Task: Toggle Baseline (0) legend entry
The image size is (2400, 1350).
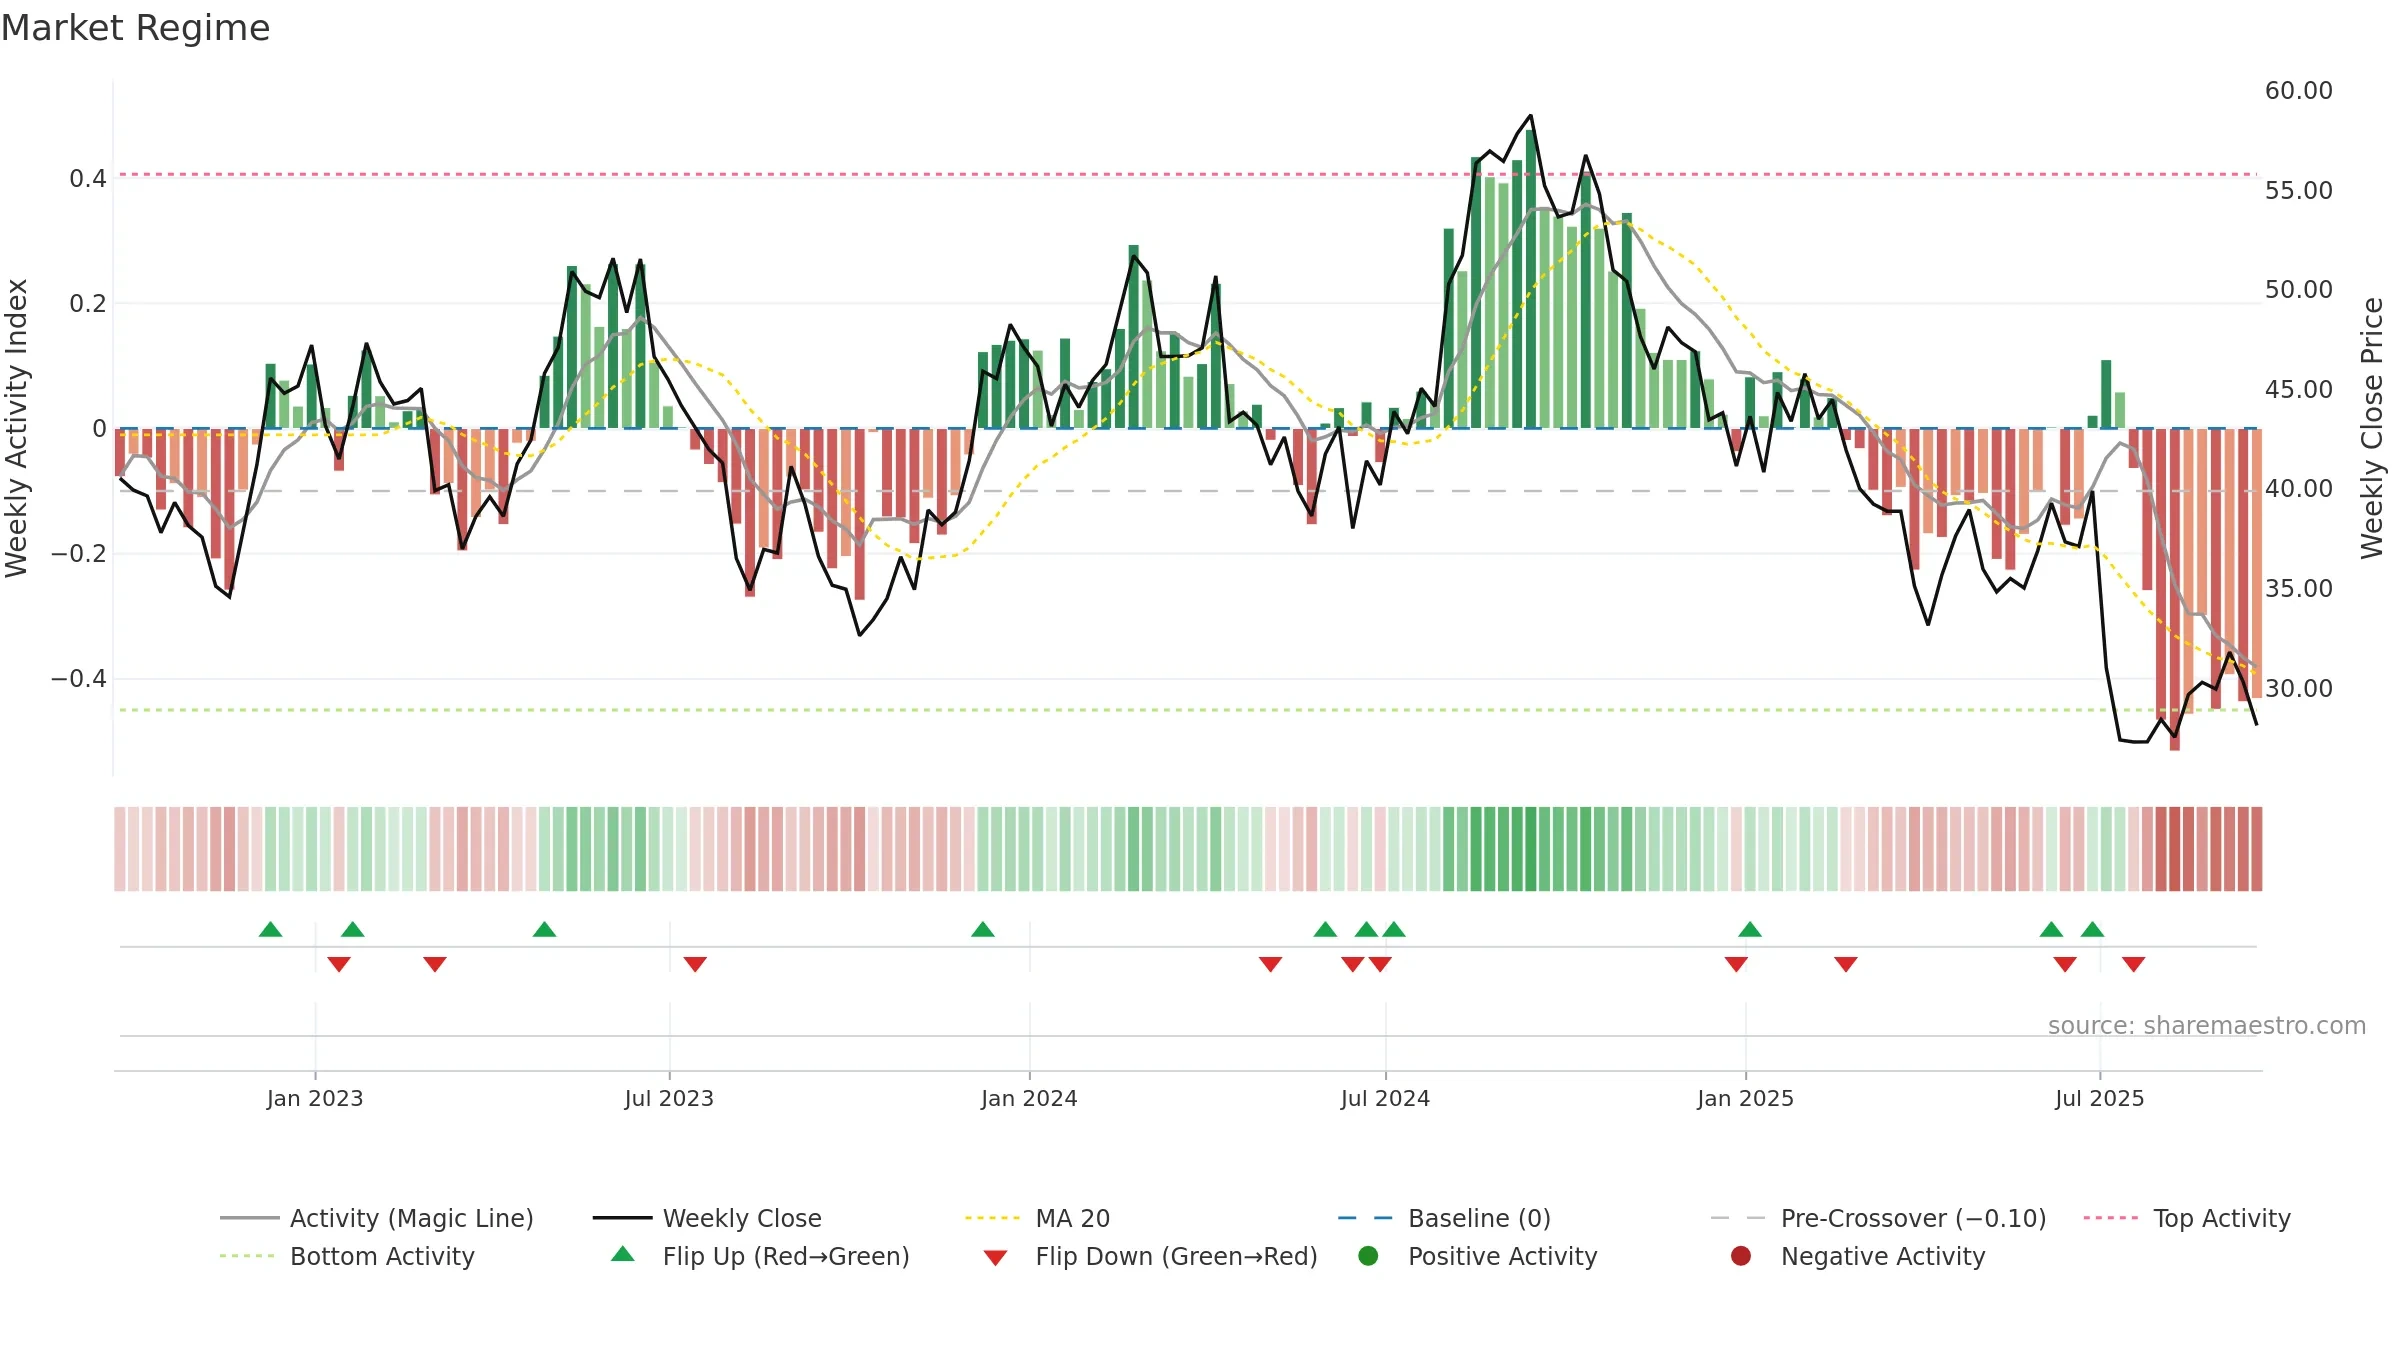Action: pyautogui.click(x=1444, y=1218)
